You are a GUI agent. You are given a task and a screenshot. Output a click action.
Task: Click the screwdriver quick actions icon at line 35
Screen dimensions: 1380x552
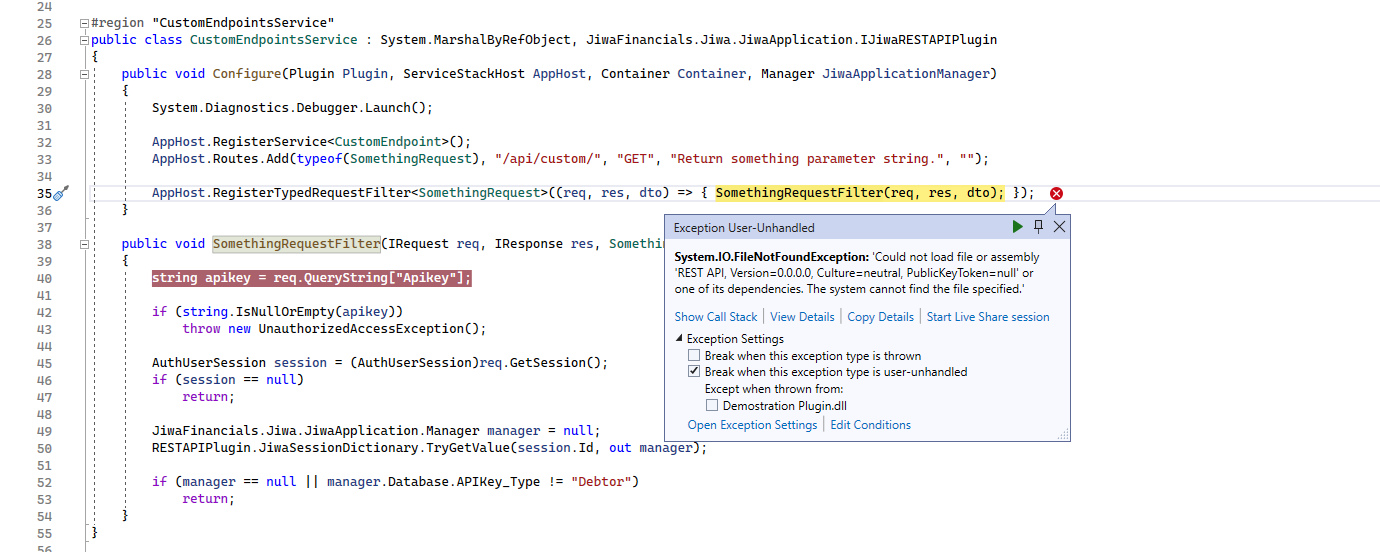[60, 193]
